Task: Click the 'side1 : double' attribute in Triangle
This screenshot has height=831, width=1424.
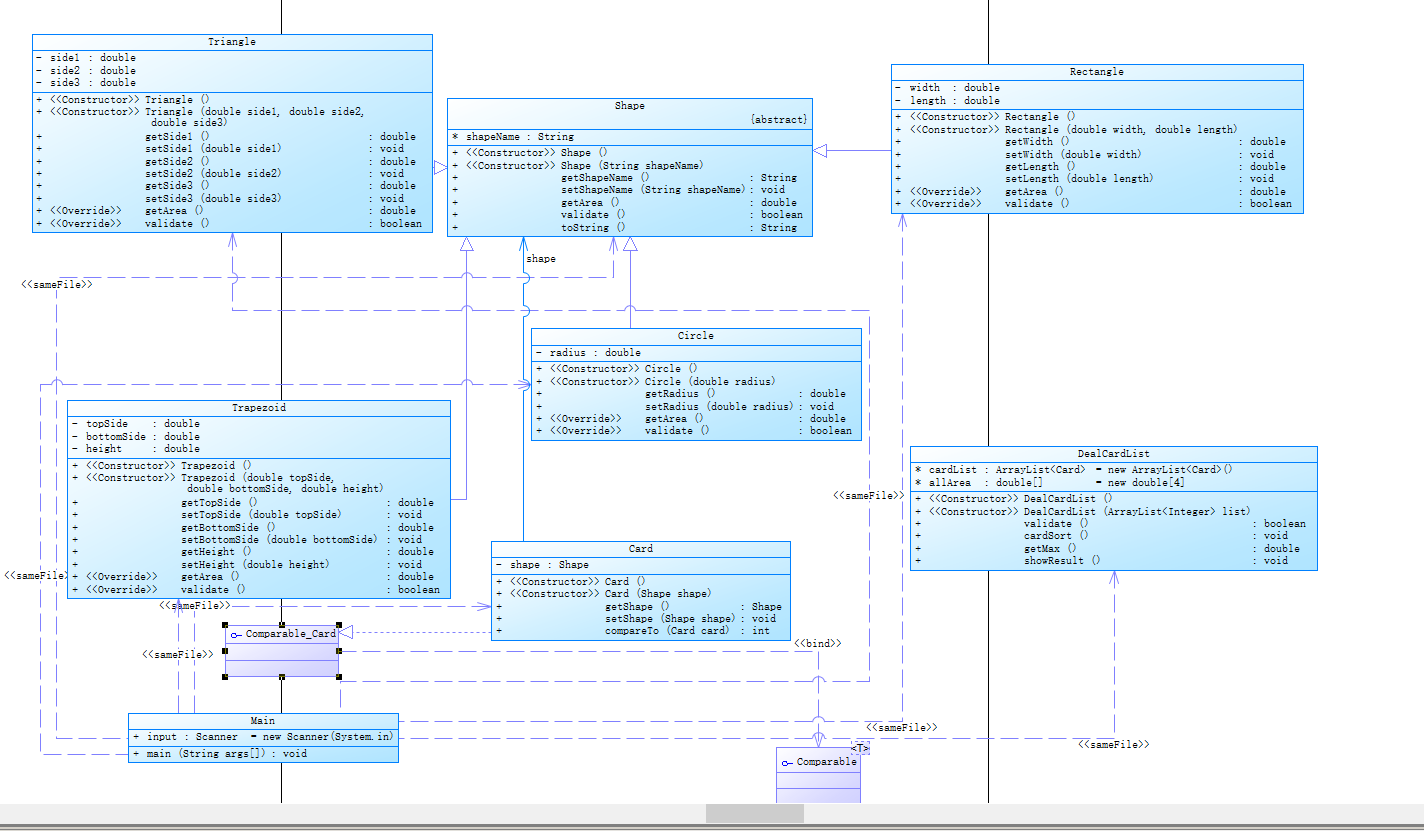Action: coord(85,58)
